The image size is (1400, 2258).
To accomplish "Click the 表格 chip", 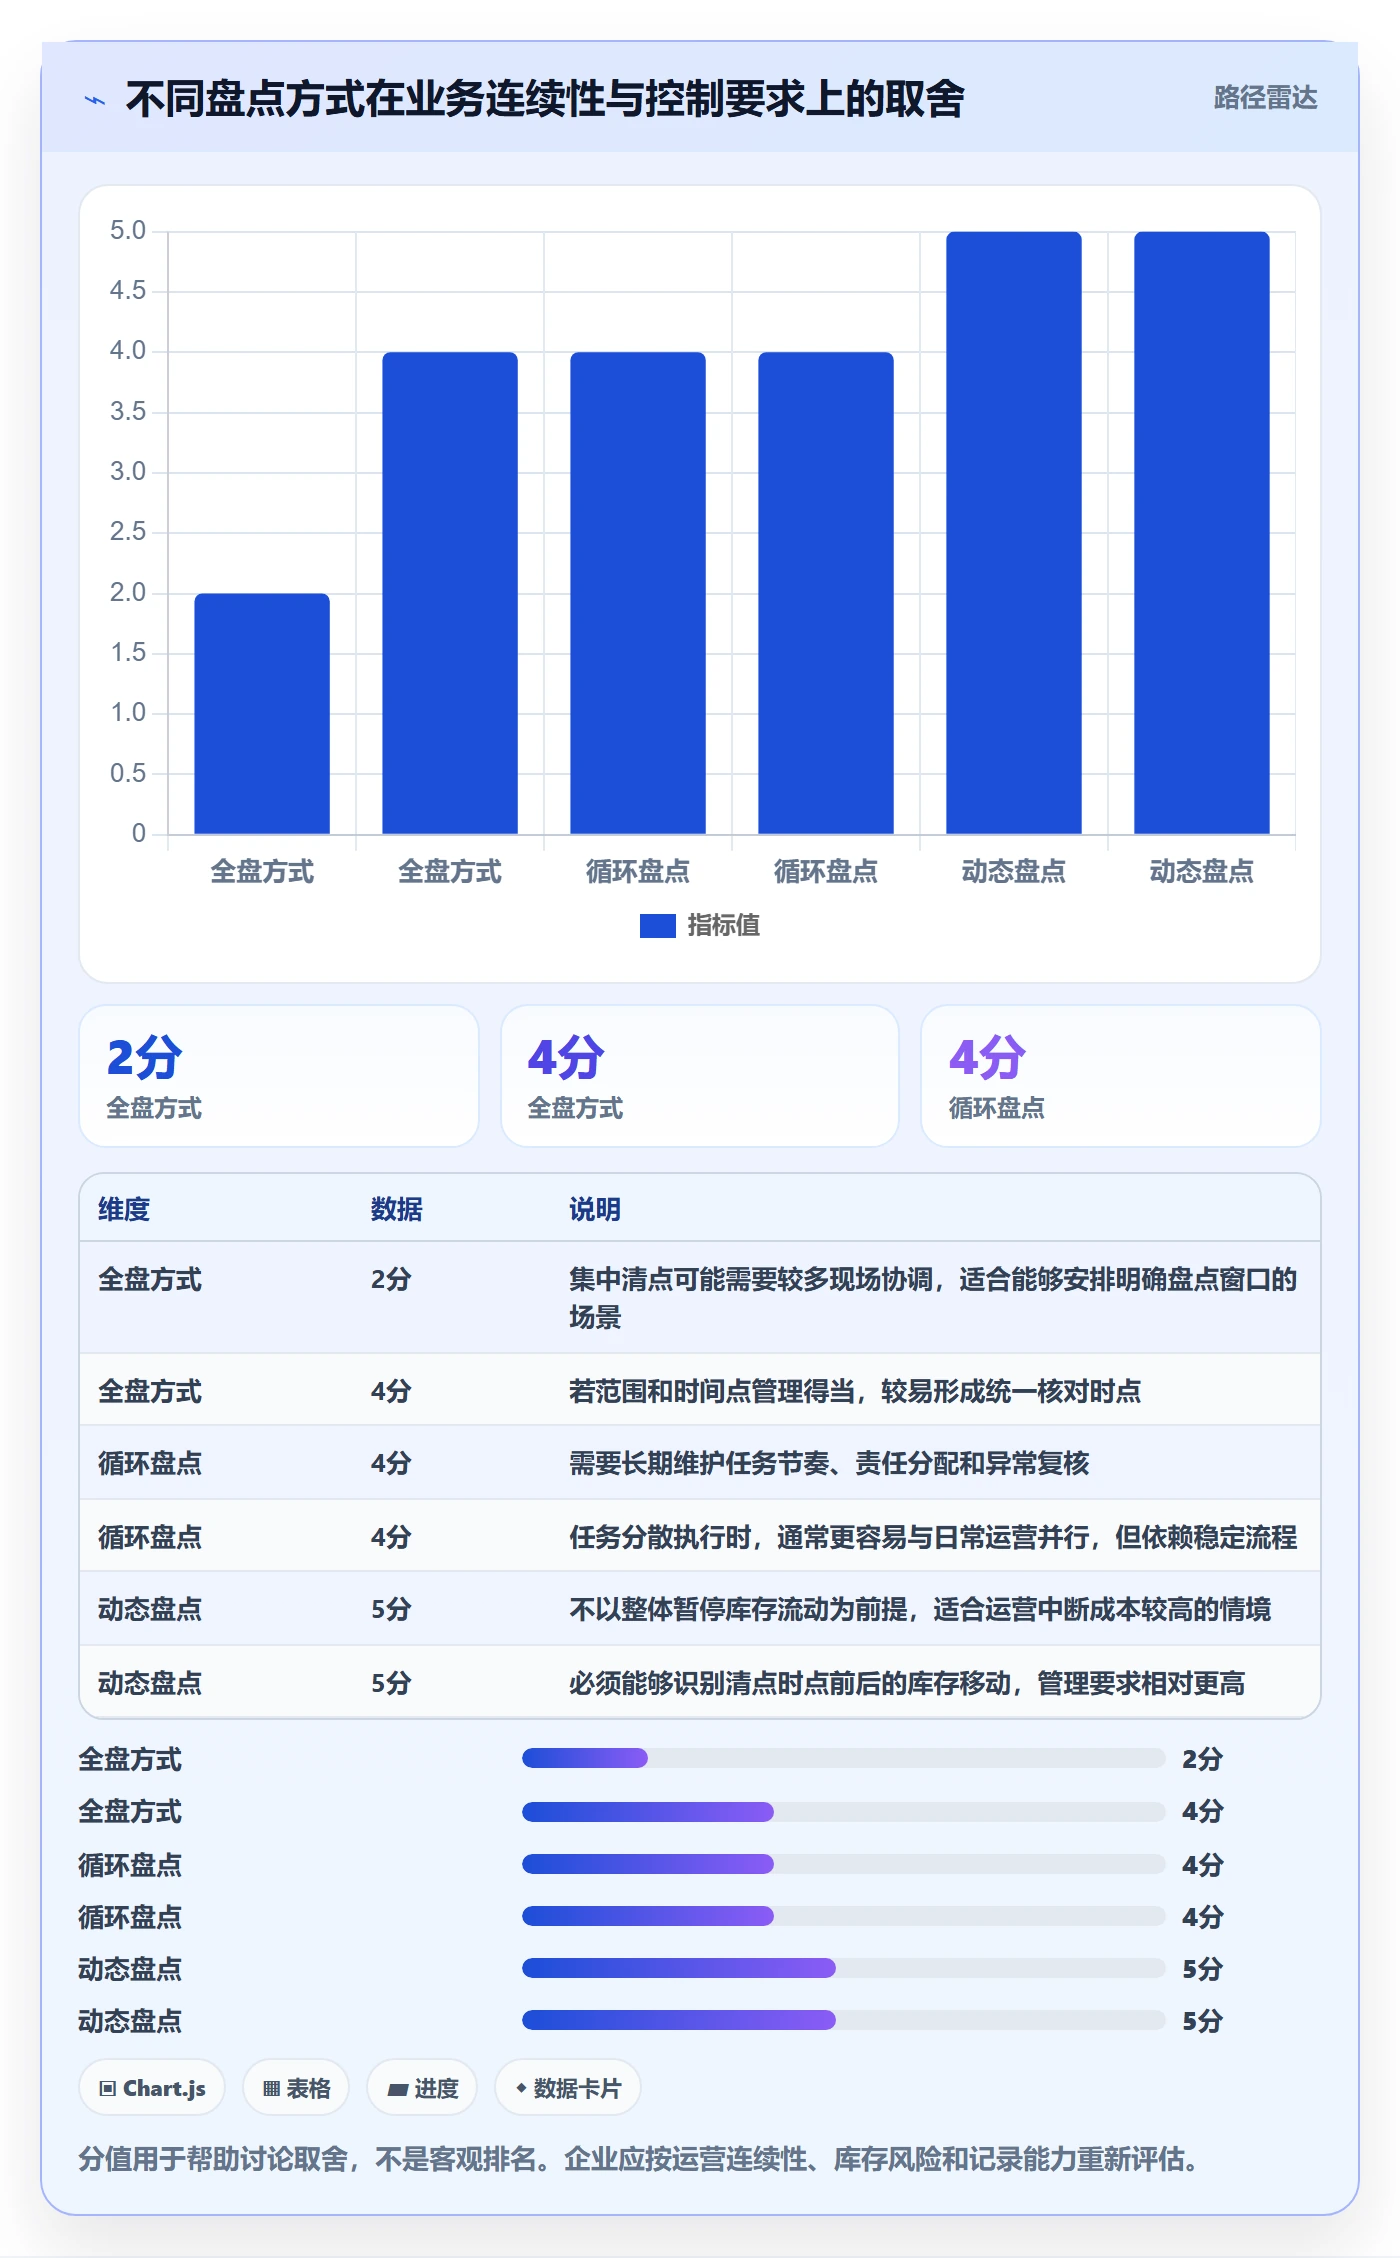I will (x=296, y=2088).
